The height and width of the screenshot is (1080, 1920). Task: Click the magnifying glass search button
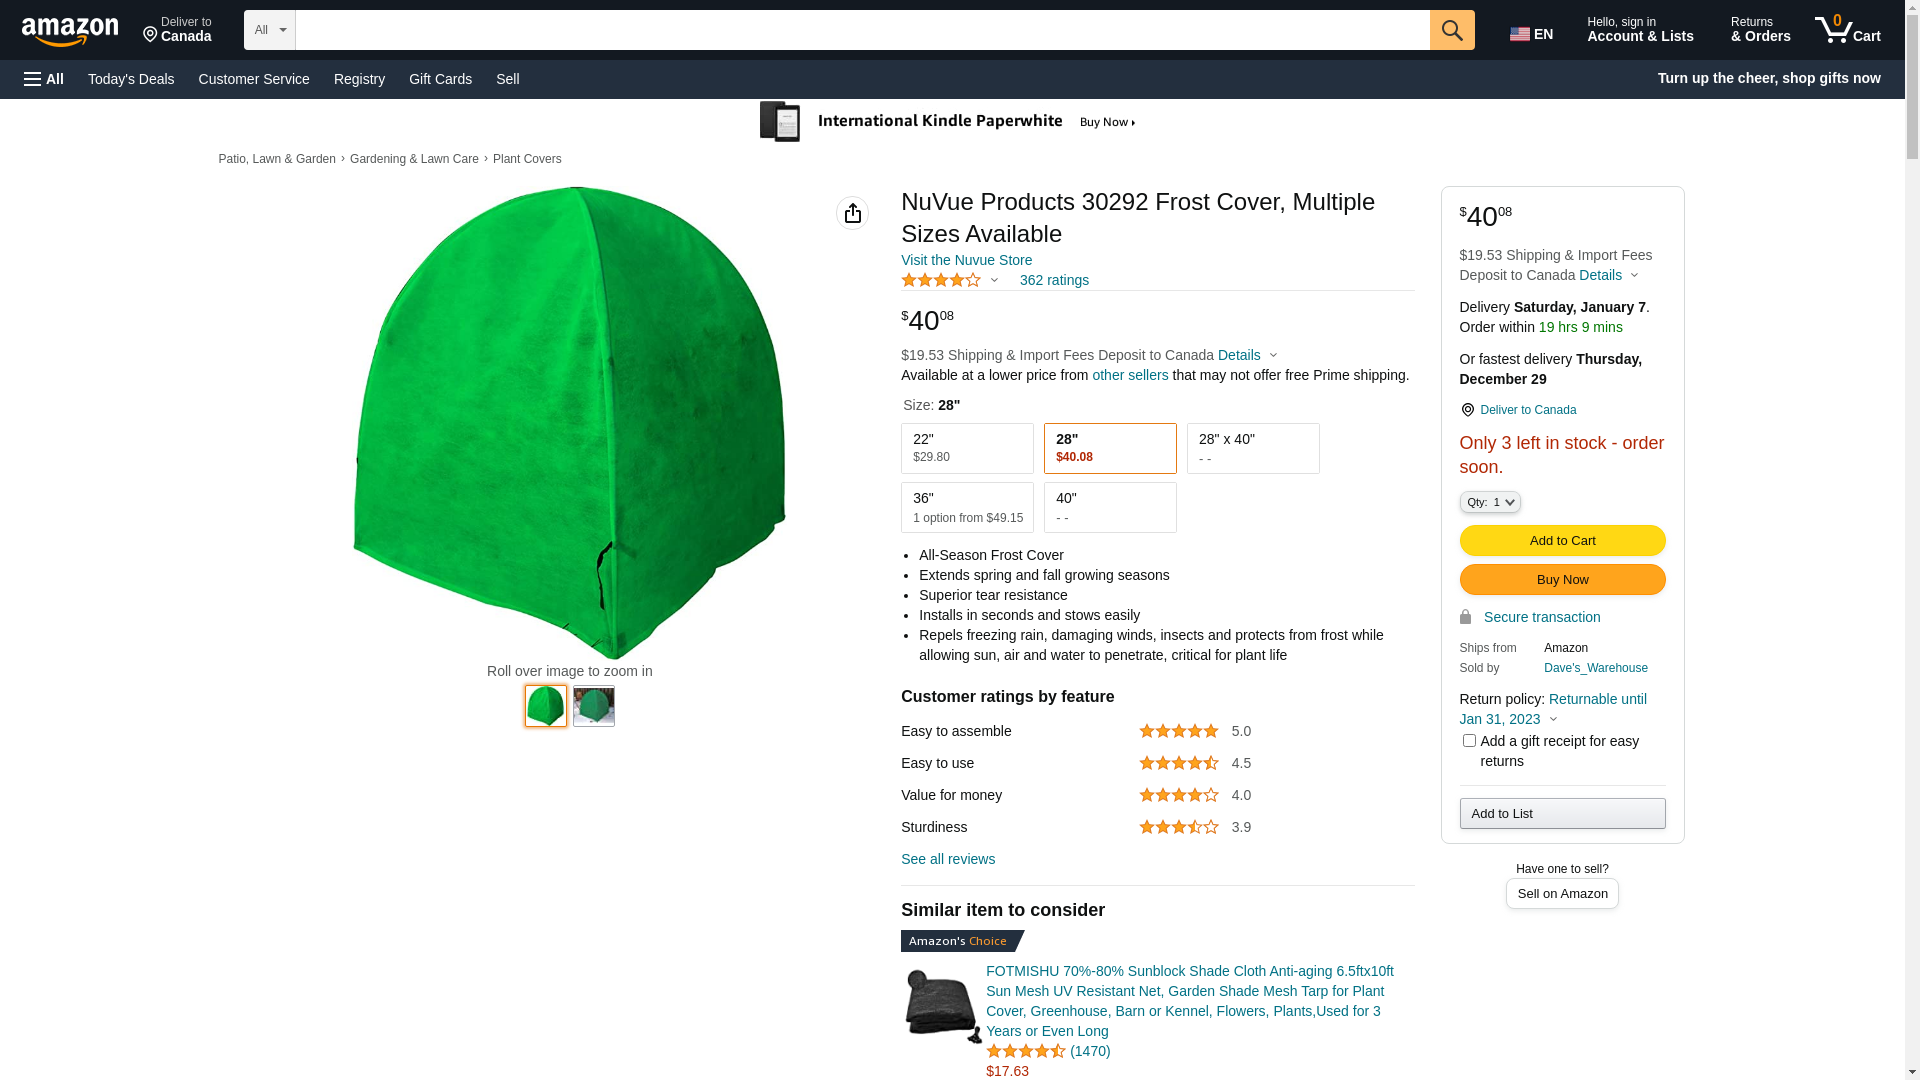tap(1452, 30)
